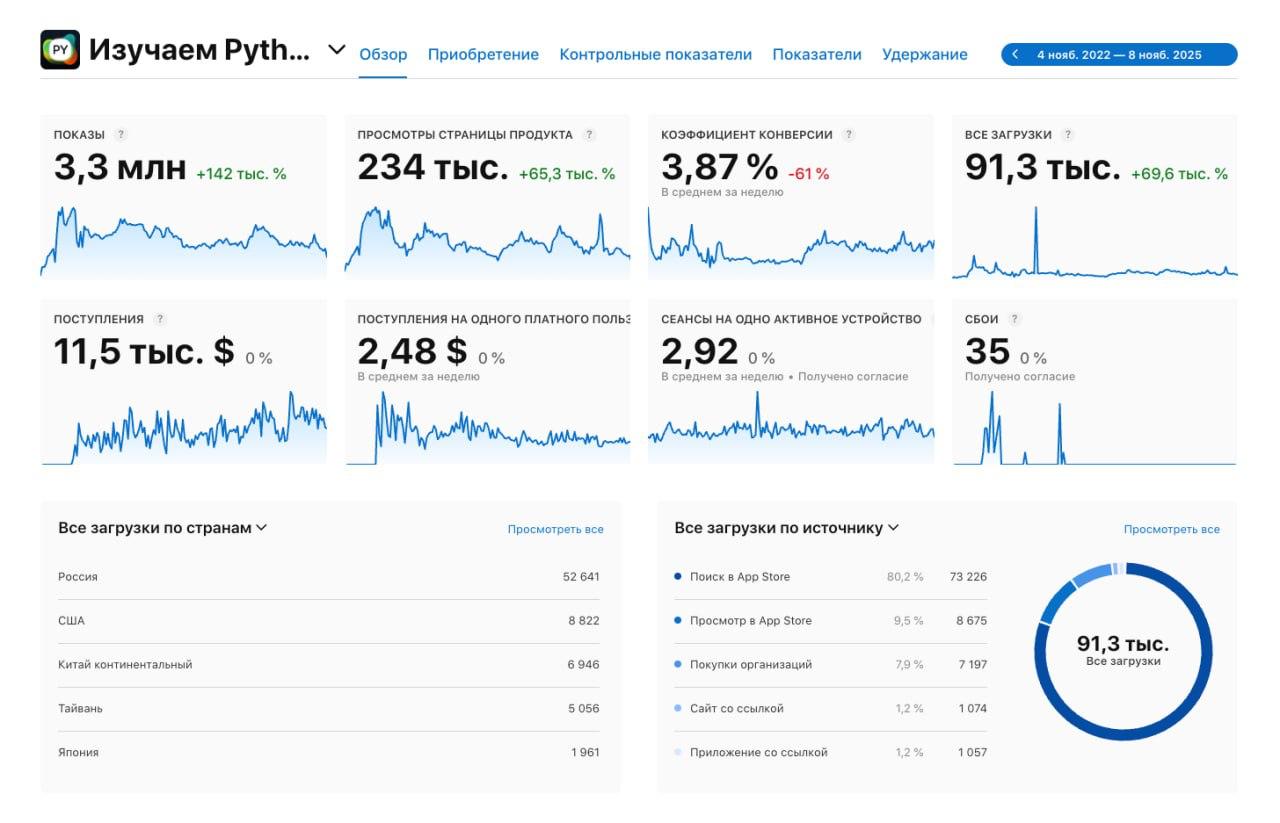Click the question mark beside КОЭФФИЦИЕНТ КОНВЕРСИИ
Viewport: 1280px width, 823px height.
tap(849, 132)
